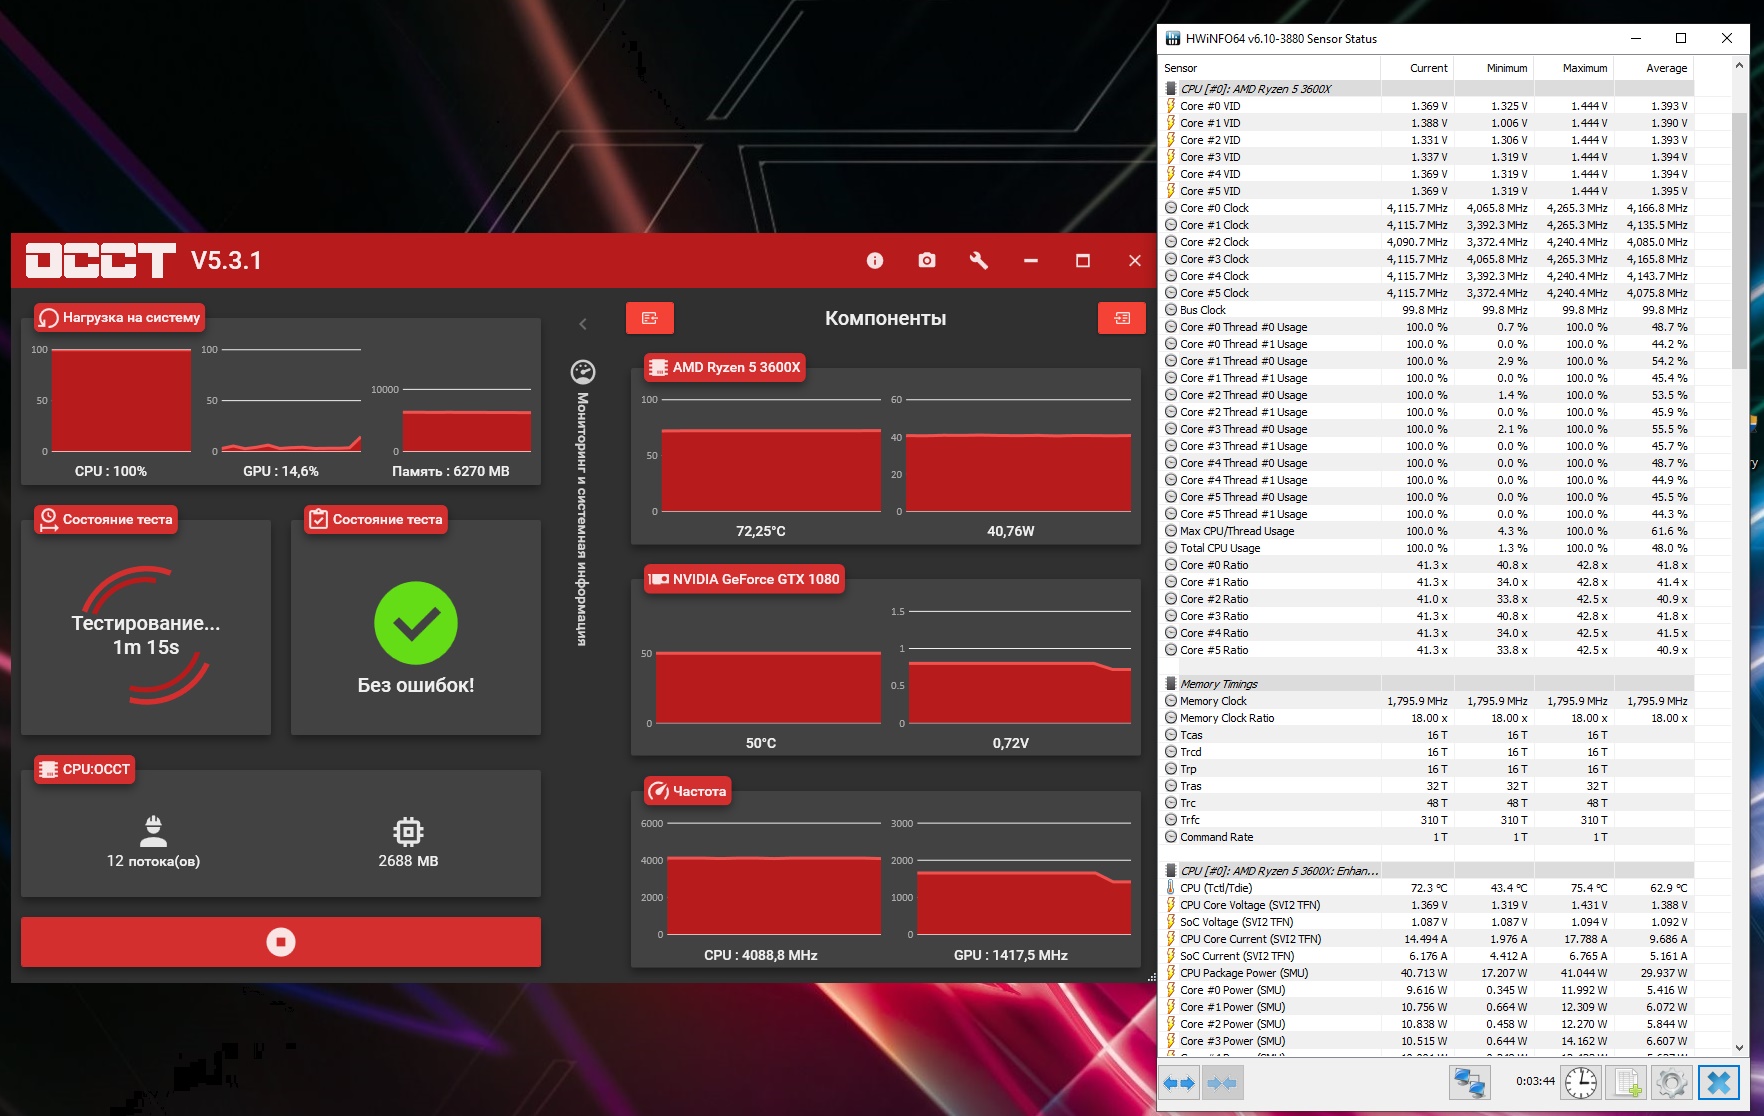Viewport: 1764px width, 1116px height.
Task: Click the CPU:OCCT test label
Action: pos(84,769)
